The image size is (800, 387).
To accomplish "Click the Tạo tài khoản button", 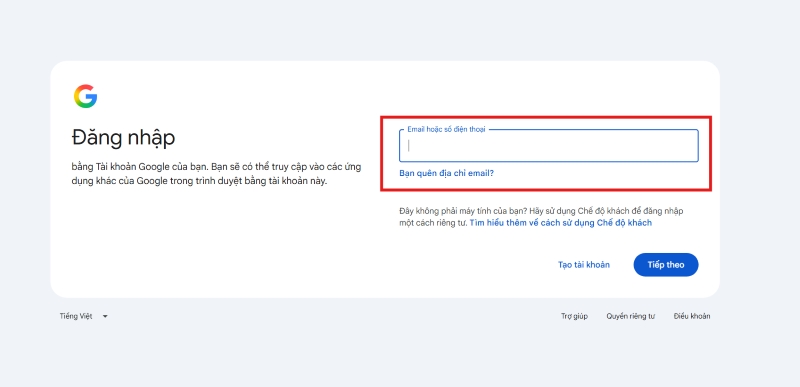I will click(584, 265).
